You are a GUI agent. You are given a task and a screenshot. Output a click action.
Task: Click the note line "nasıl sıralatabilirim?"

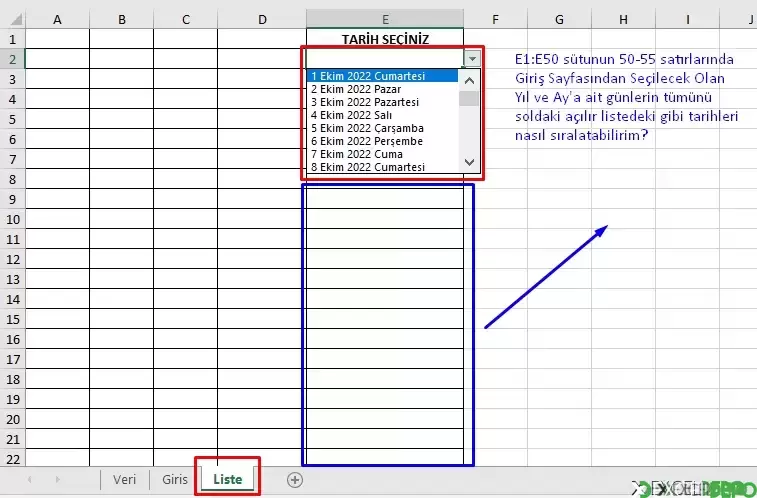pos(581,135)
